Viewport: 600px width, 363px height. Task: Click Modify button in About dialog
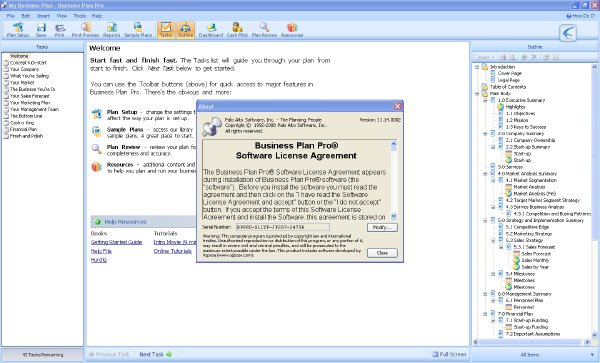point(382,227)
